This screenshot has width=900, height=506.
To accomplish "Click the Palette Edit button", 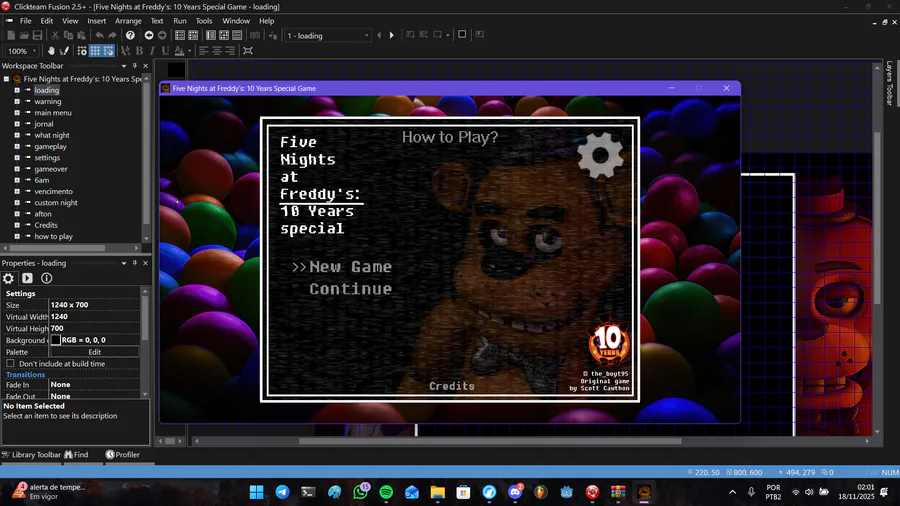I will click(x=95, y=352).
